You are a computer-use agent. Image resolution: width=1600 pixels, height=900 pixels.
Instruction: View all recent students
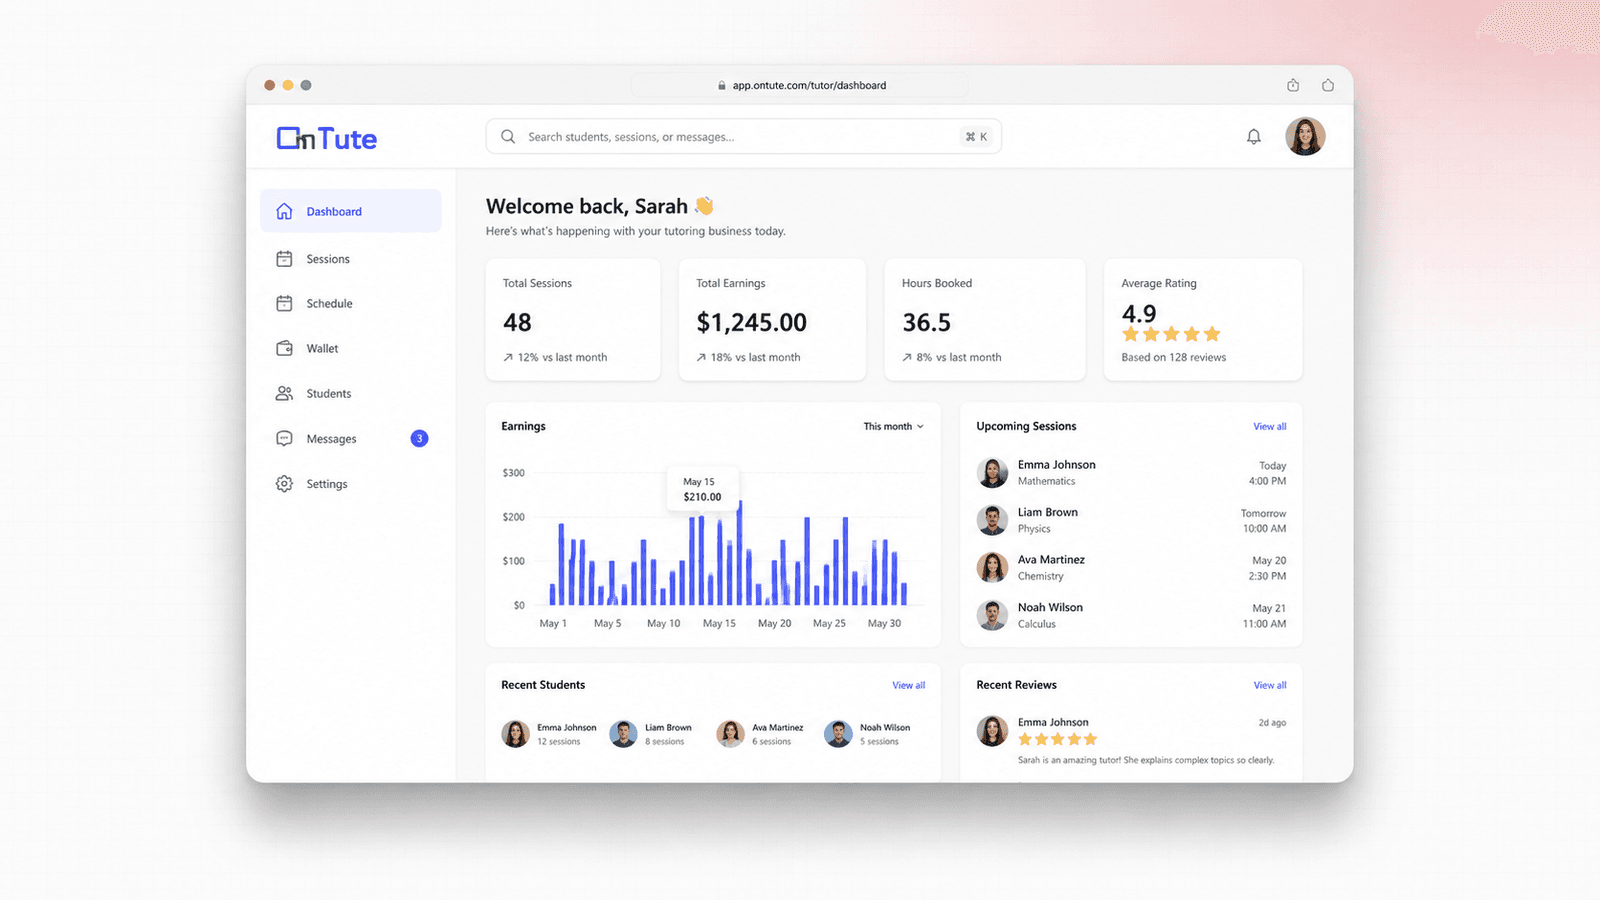[x=909, y=685]
